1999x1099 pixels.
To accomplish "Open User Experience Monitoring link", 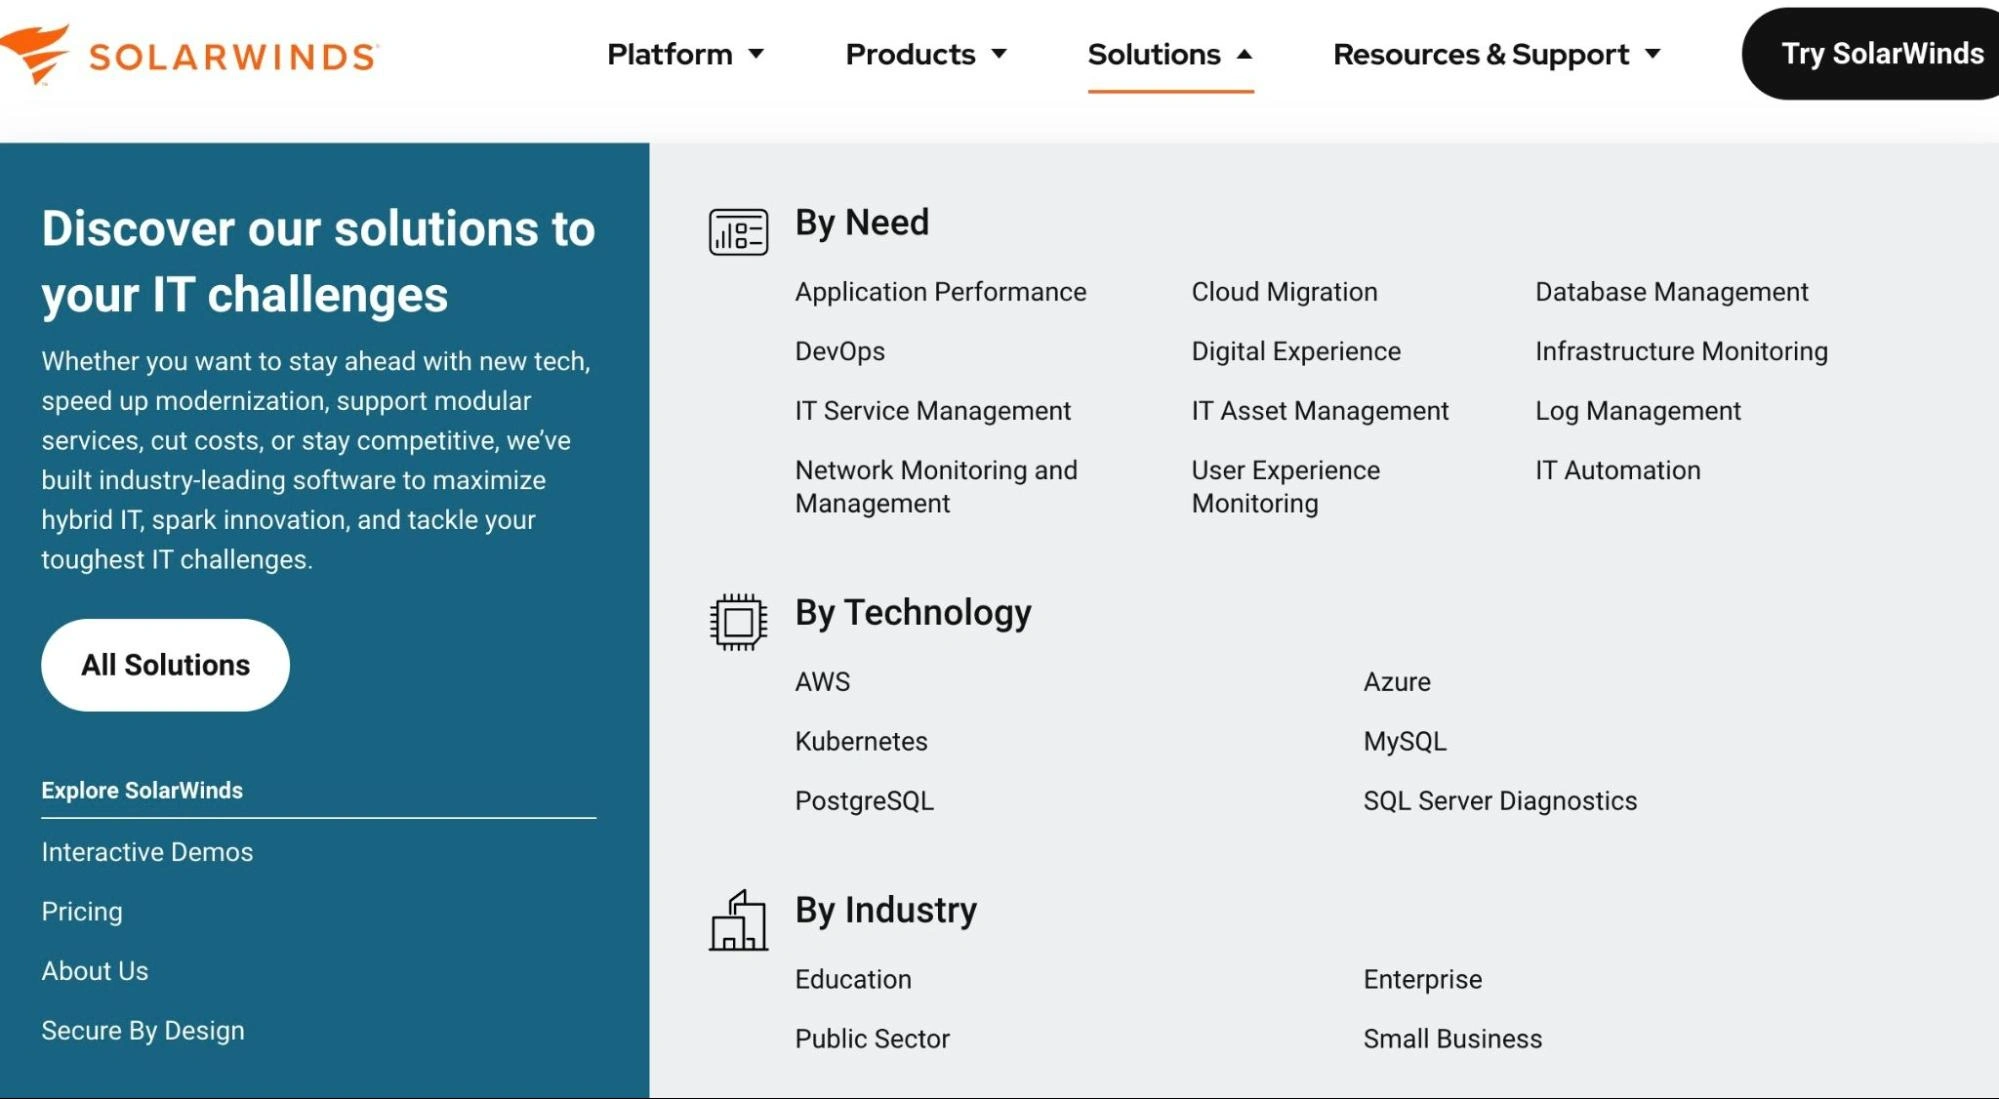I will click(x=1285, y=487).
